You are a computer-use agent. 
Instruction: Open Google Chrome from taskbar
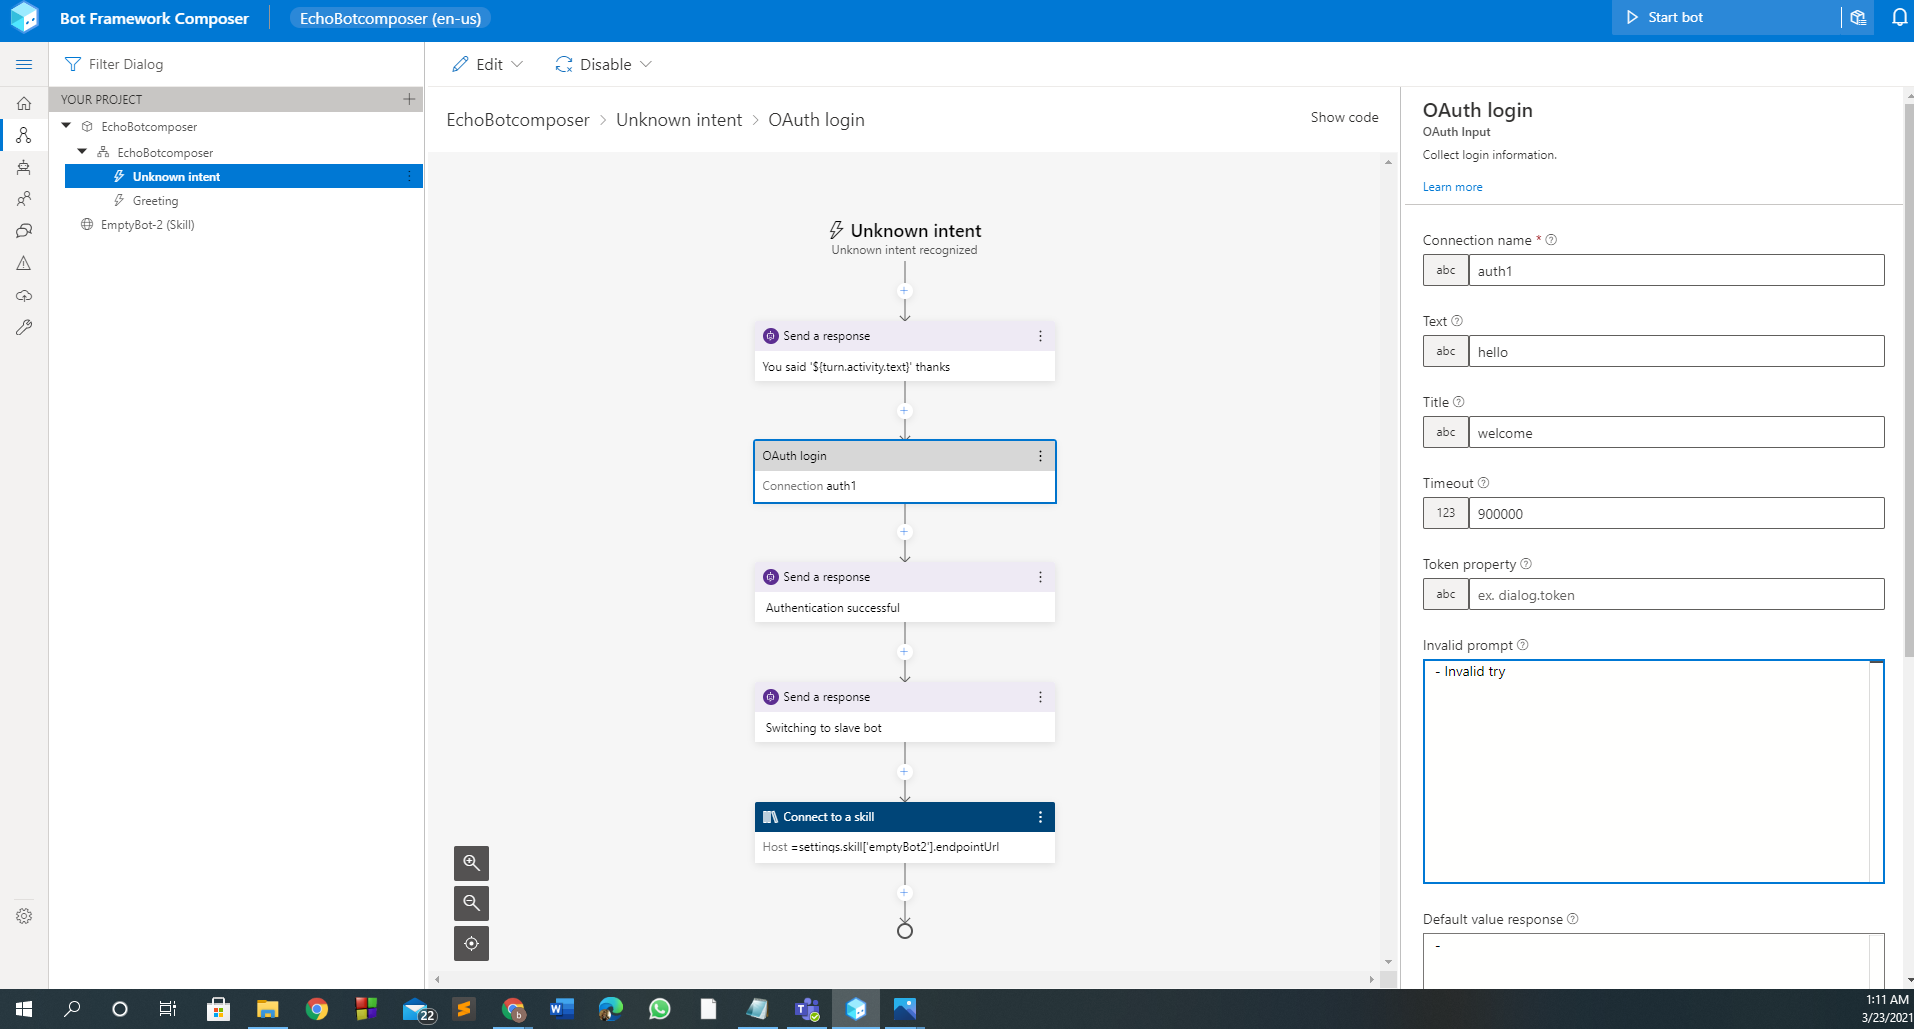coord(317,1009)
